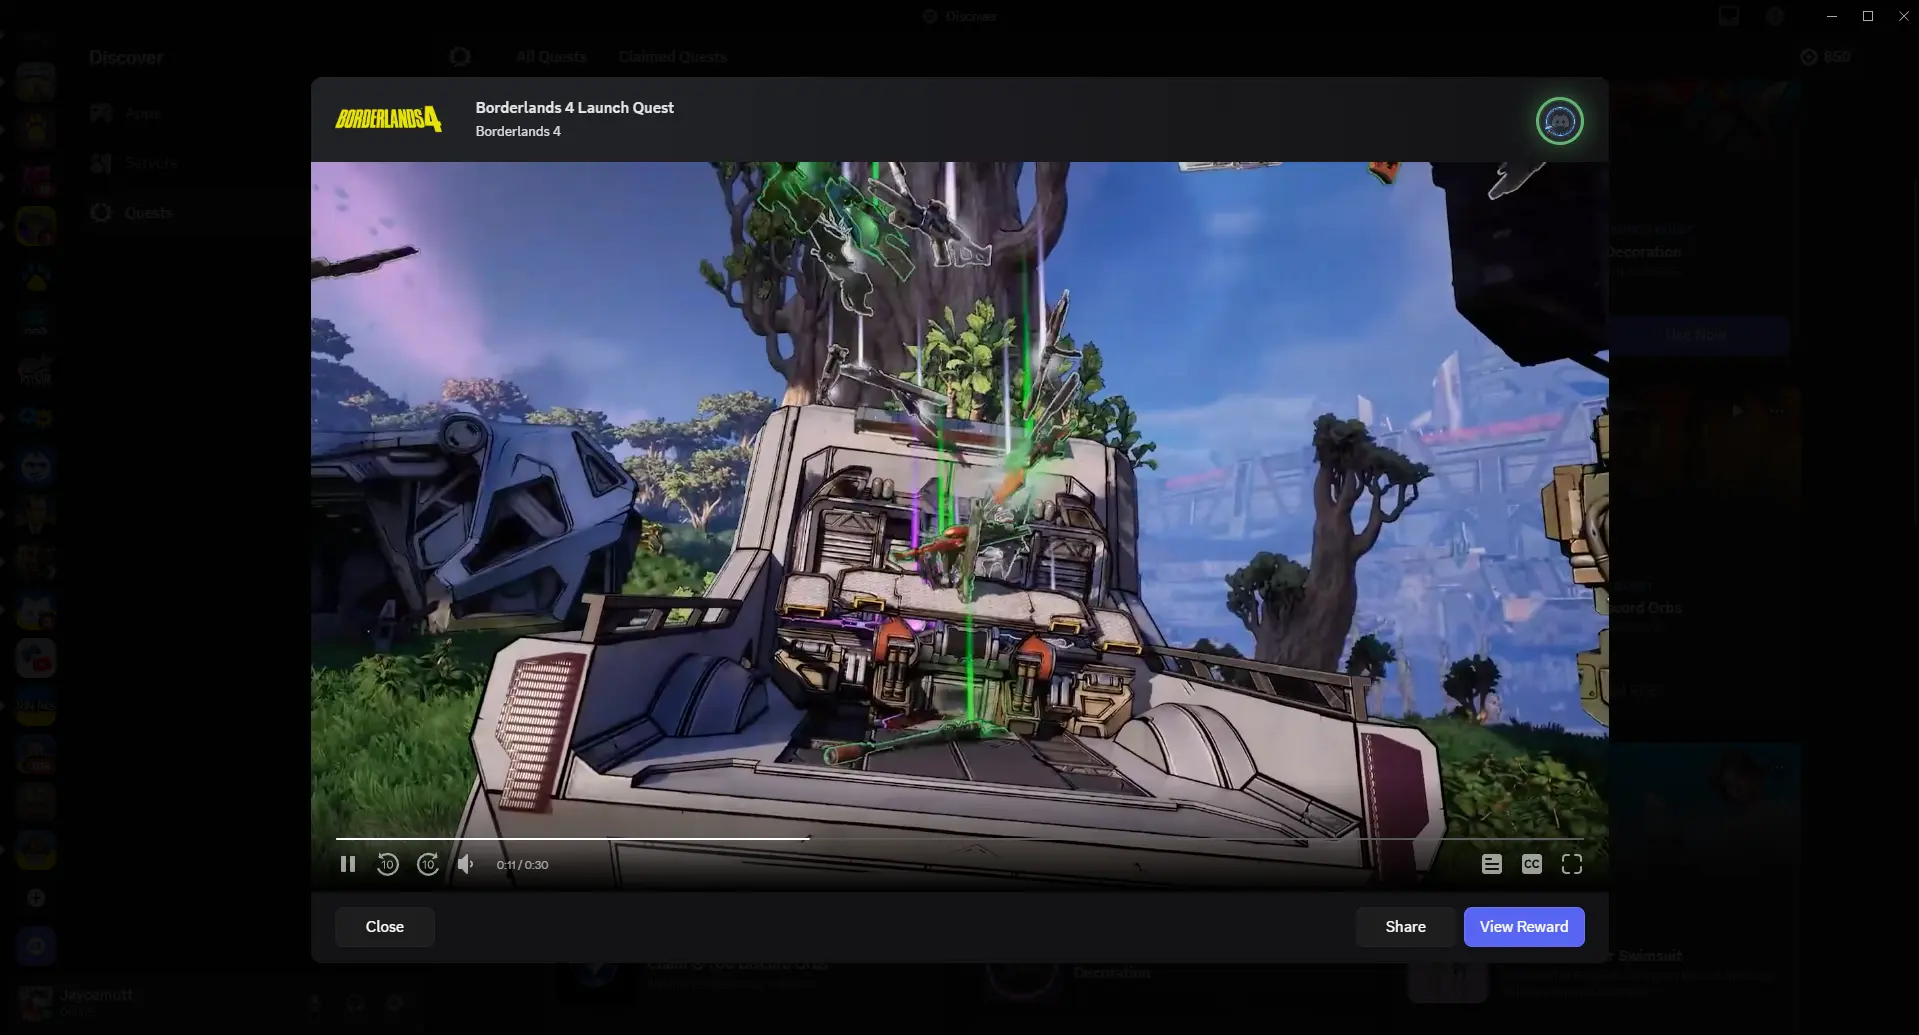Click the Borderlands 4 logo
Screen dimensions: 1919x1035
point(389,119)
